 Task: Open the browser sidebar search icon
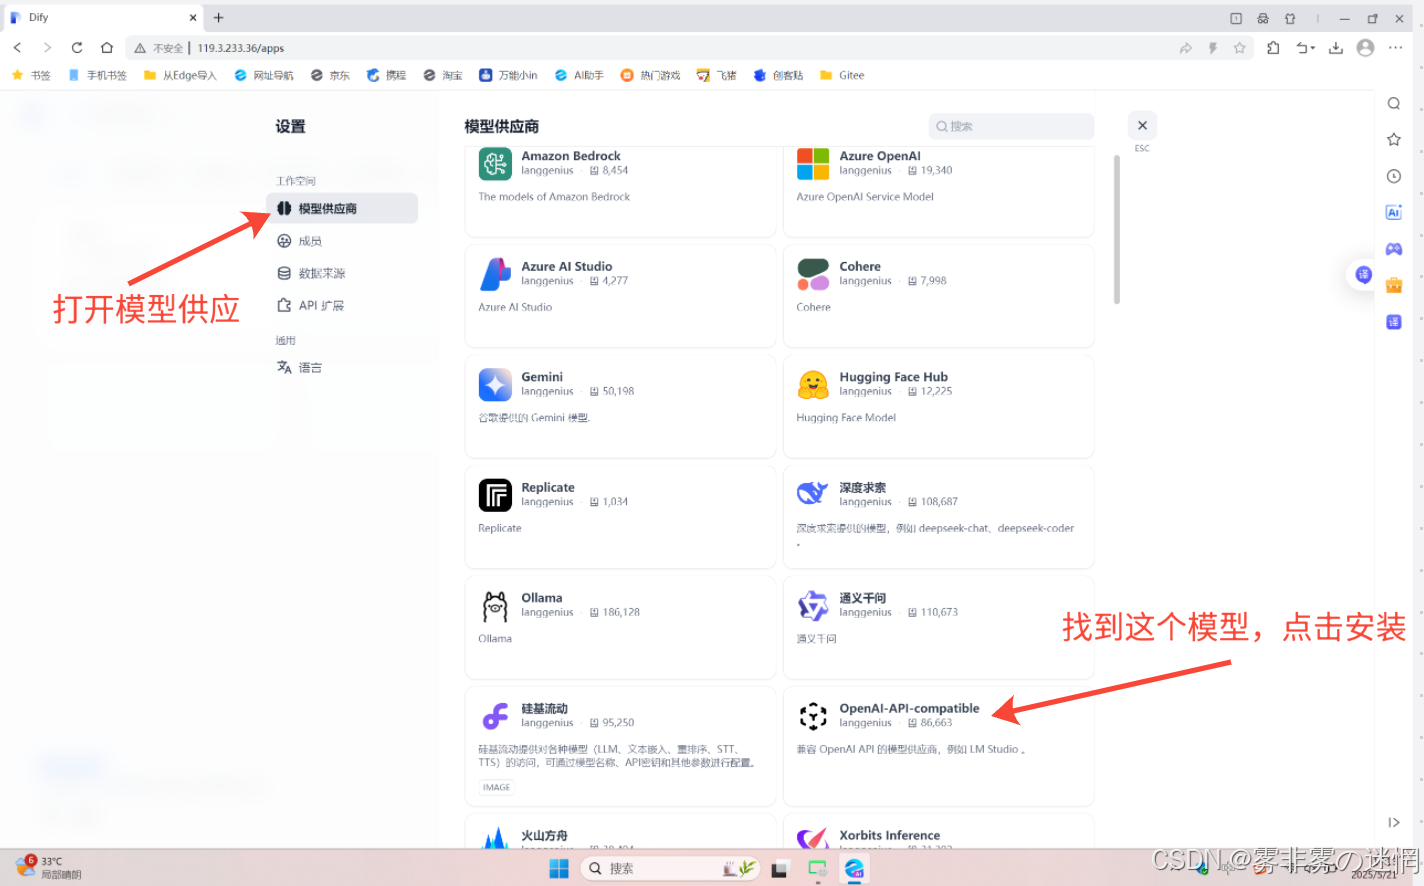[x=1393, y=103]
